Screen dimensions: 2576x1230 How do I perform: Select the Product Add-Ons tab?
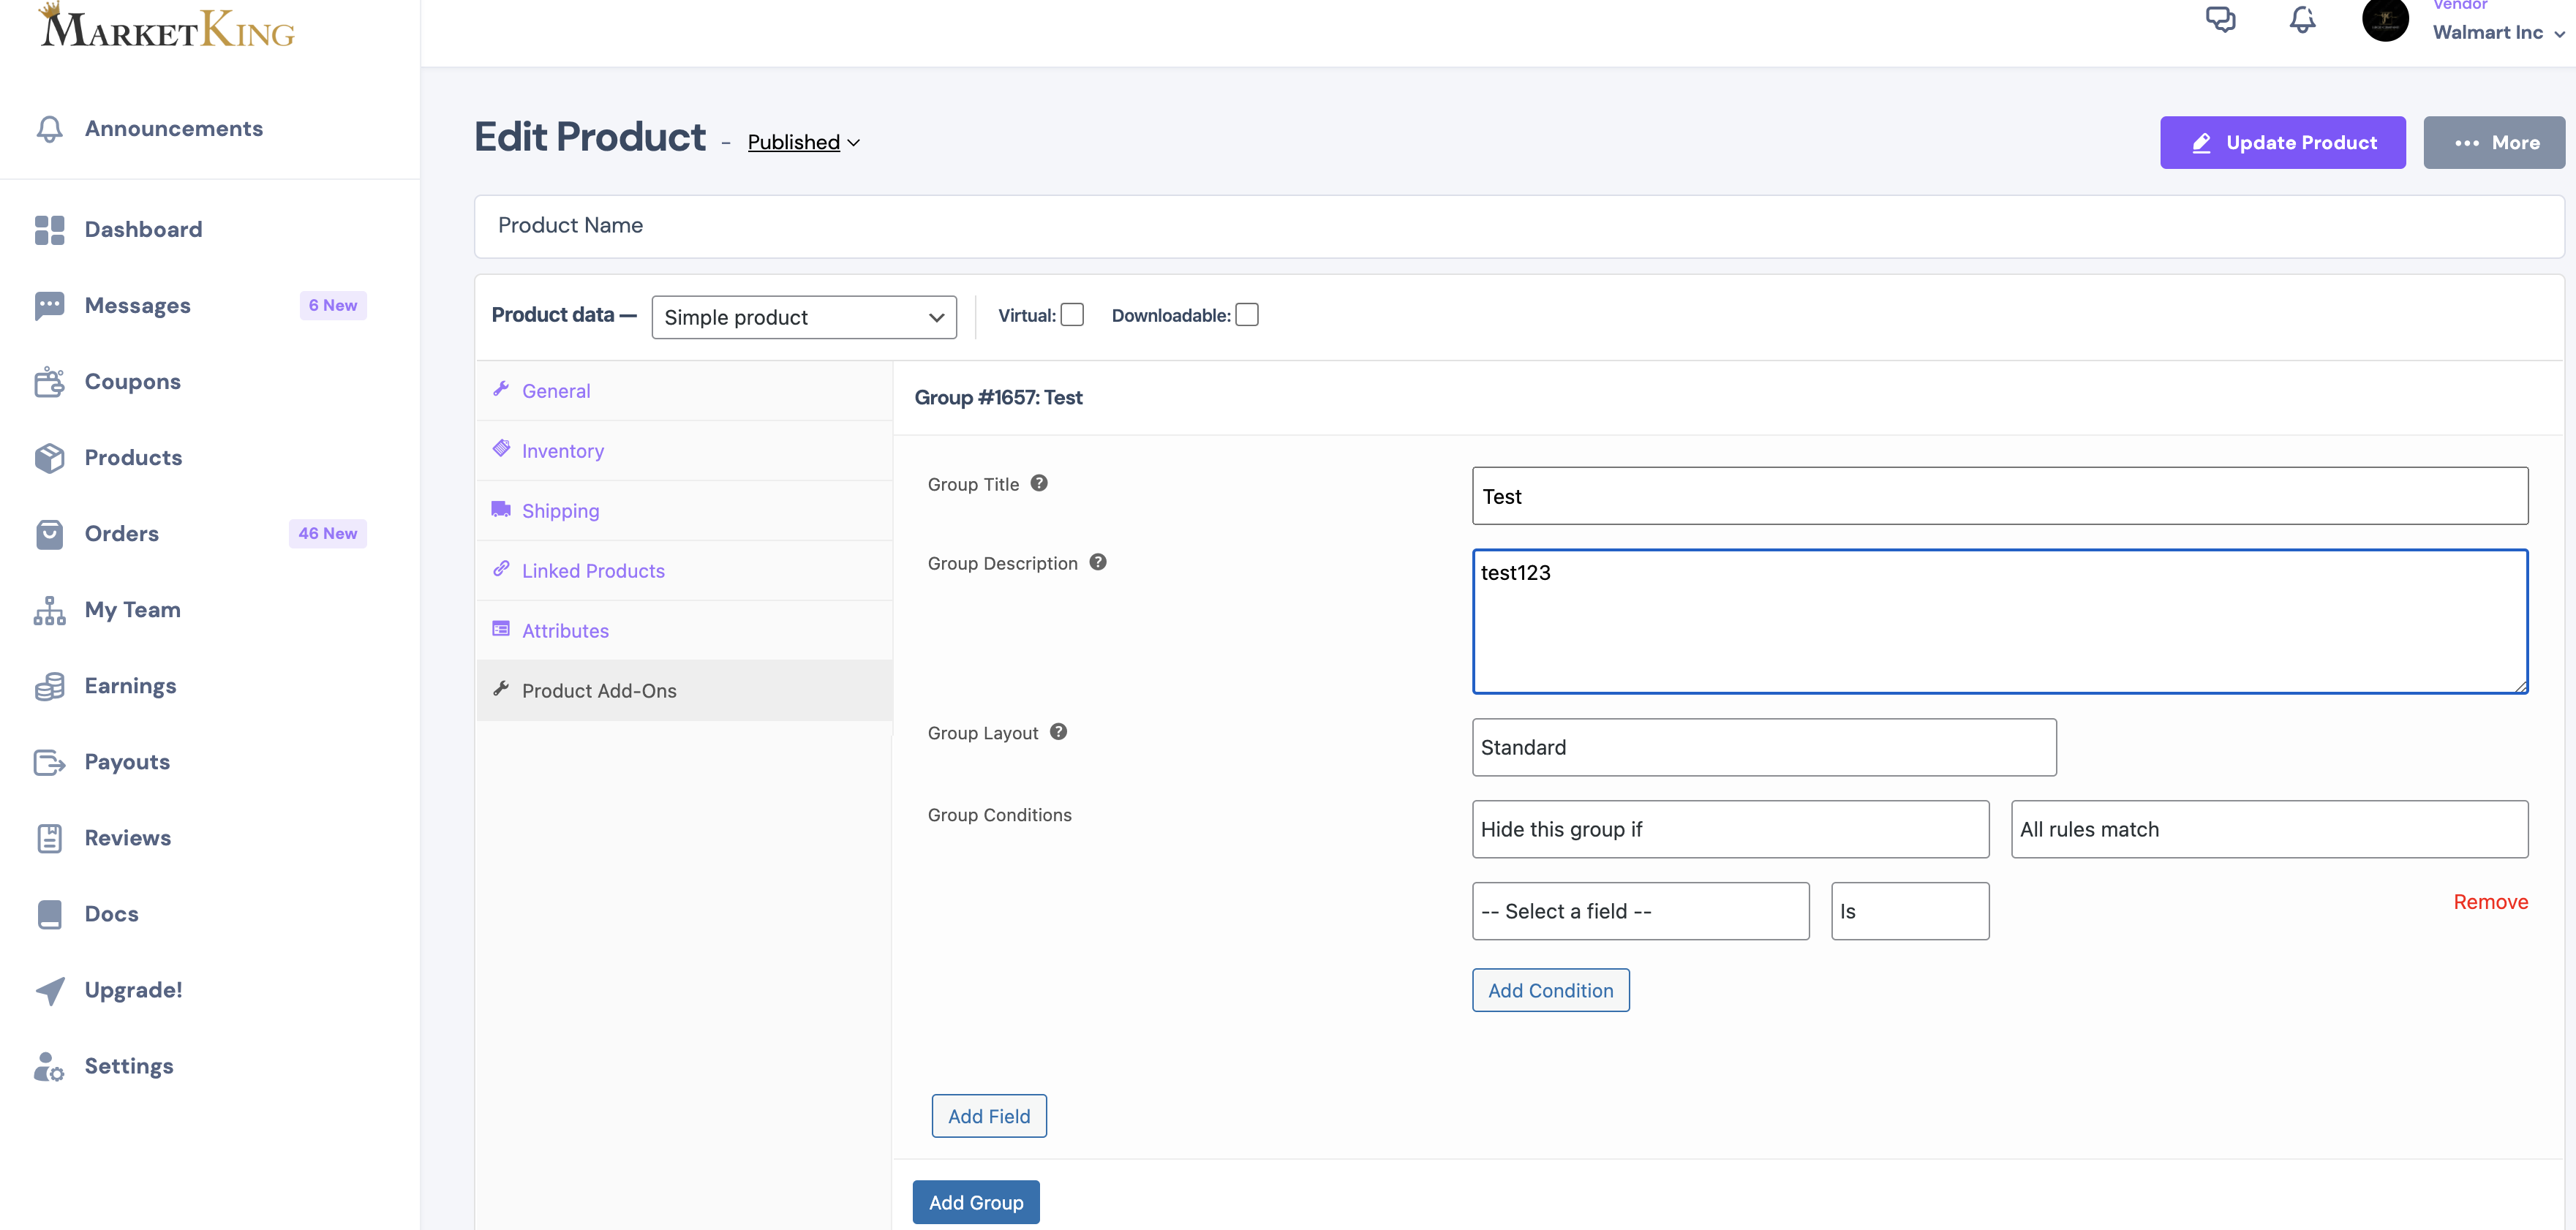[x=684, y=691]
